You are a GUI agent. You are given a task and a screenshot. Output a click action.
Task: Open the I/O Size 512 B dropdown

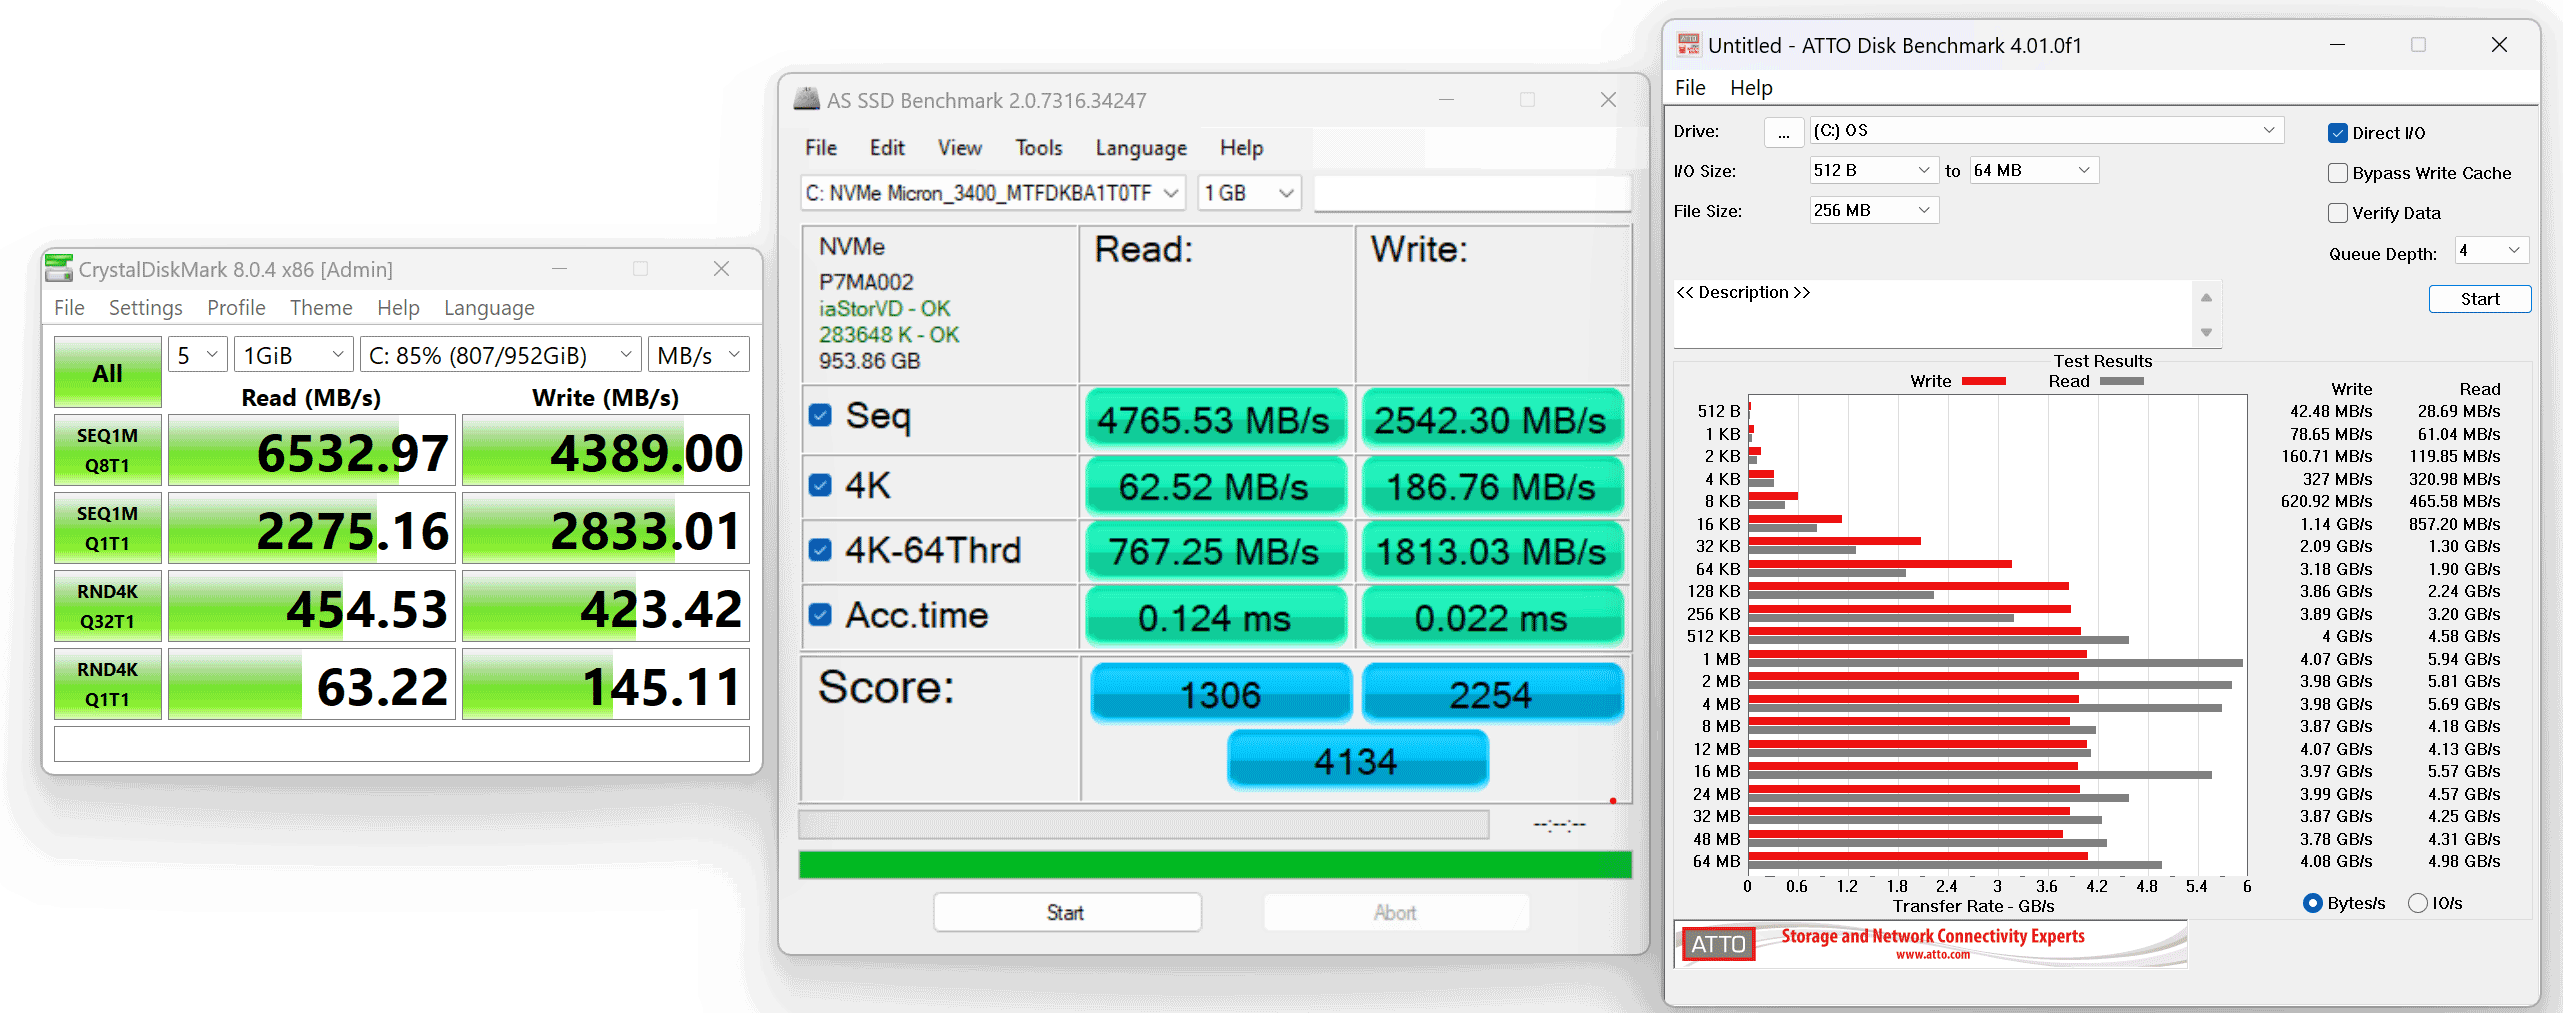tap(1872, 170)
